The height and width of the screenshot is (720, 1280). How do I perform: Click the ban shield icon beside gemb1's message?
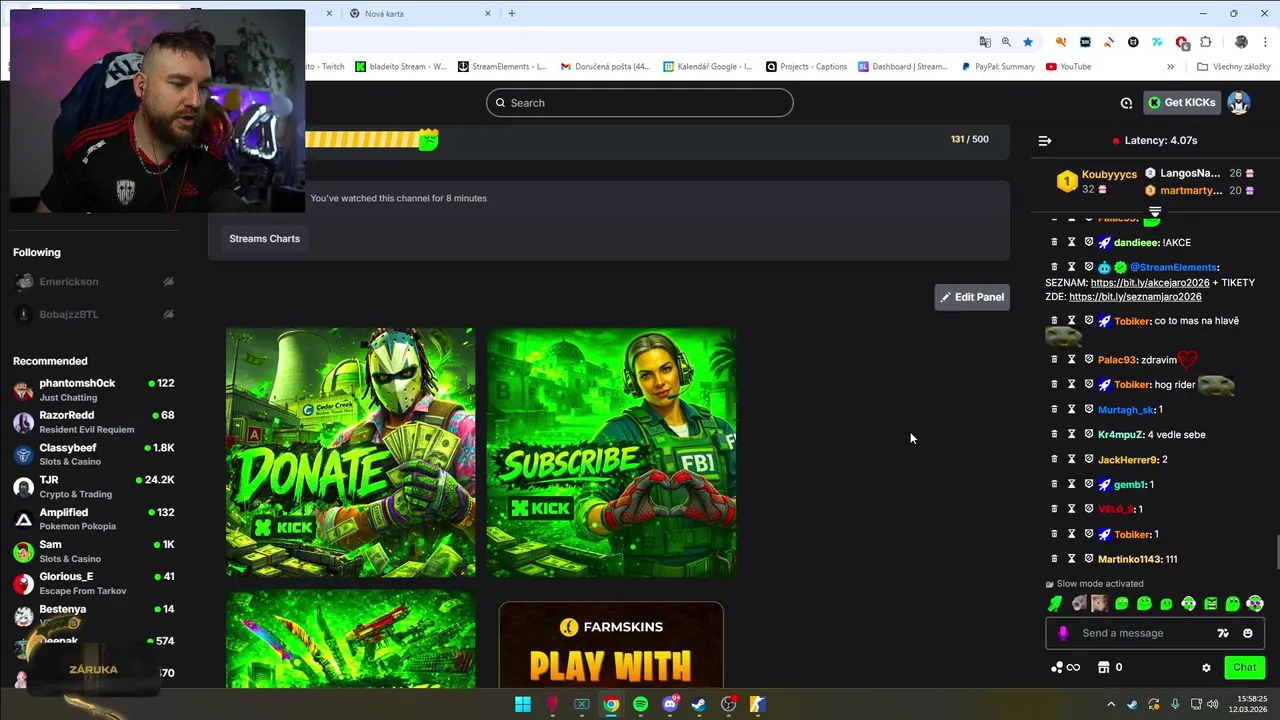pos(1089,484)
